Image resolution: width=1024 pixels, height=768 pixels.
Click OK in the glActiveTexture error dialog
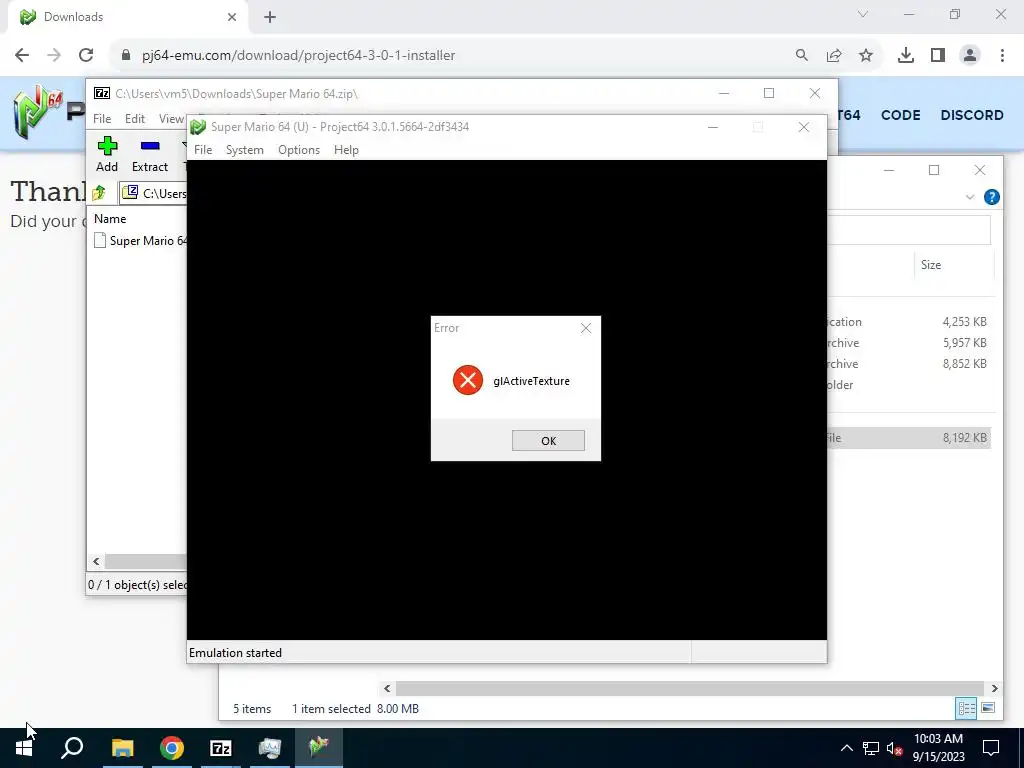coord(548,441)
